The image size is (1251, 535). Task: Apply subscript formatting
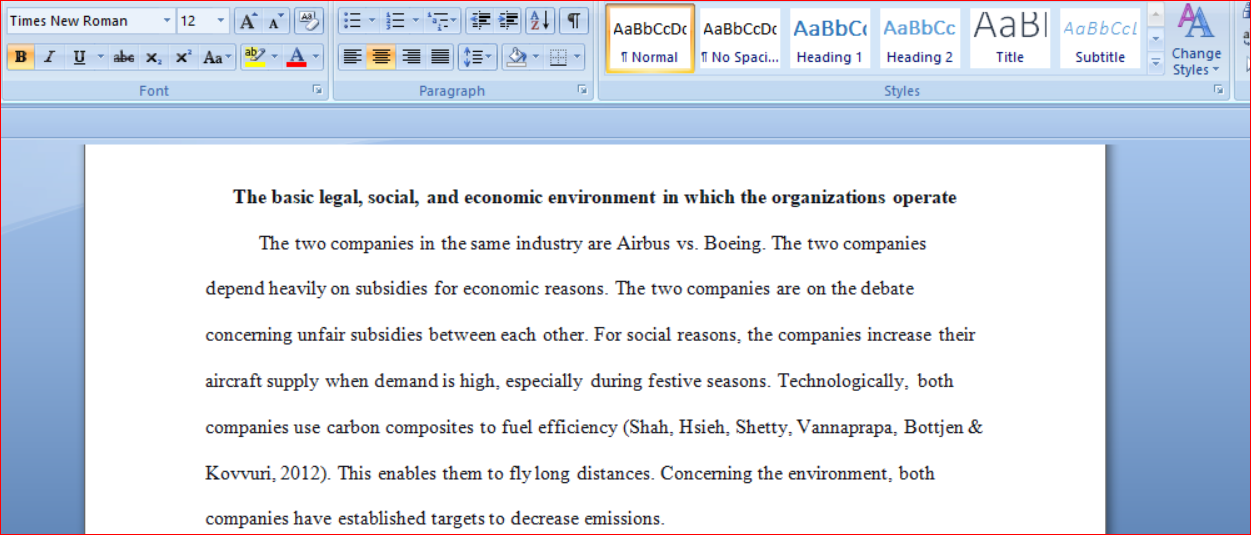153,57
